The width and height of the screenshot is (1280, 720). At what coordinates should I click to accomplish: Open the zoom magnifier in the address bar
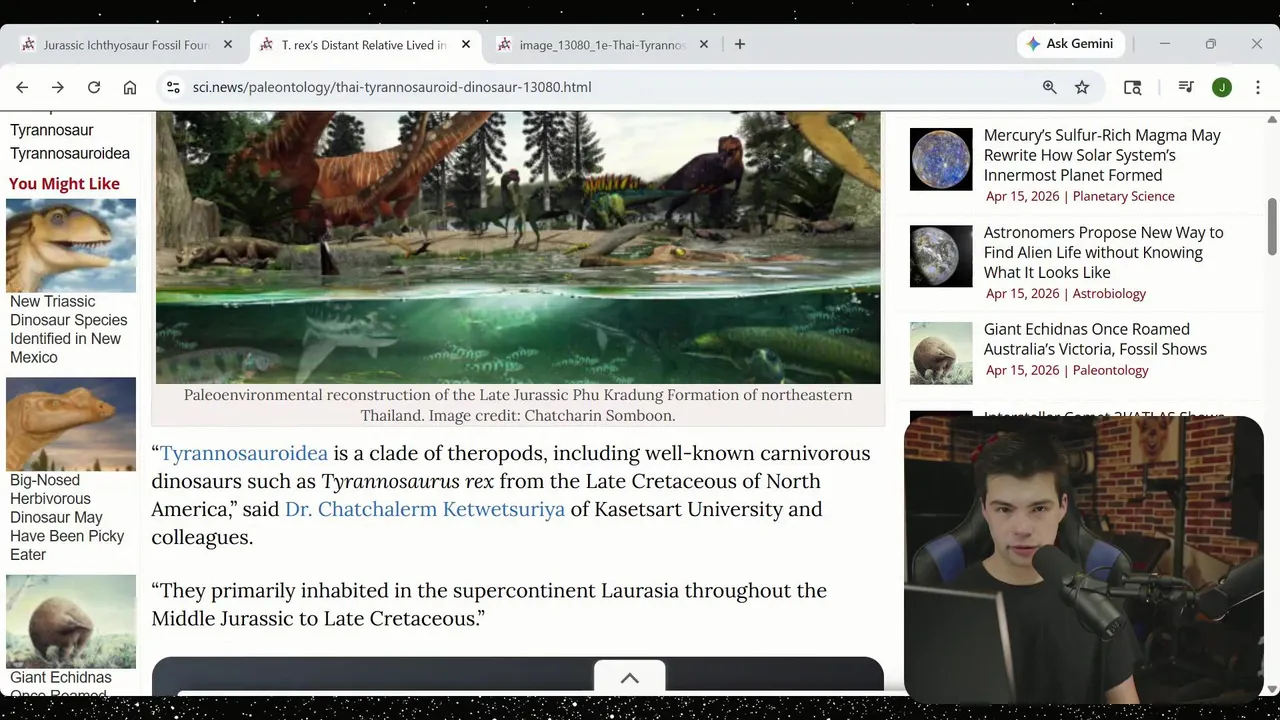1050,87
